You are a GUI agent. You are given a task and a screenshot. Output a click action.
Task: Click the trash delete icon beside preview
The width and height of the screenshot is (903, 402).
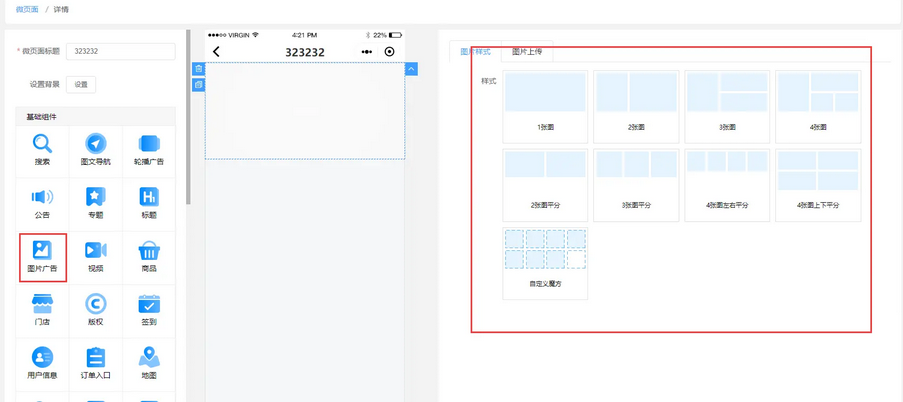199,69
